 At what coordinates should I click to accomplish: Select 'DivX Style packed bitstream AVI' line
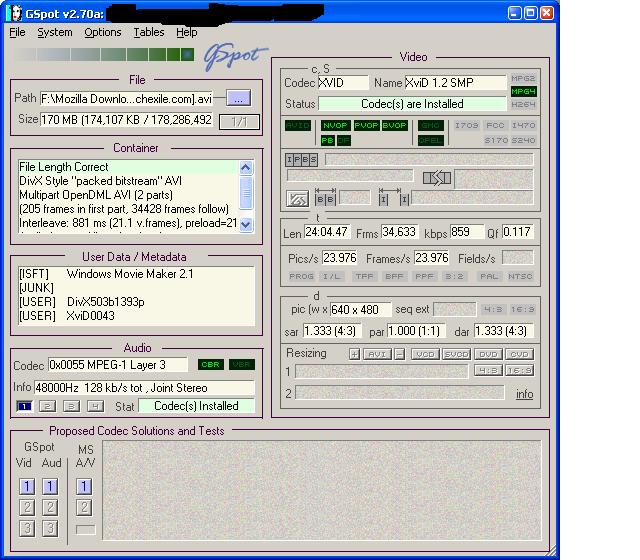pos(128,181)
